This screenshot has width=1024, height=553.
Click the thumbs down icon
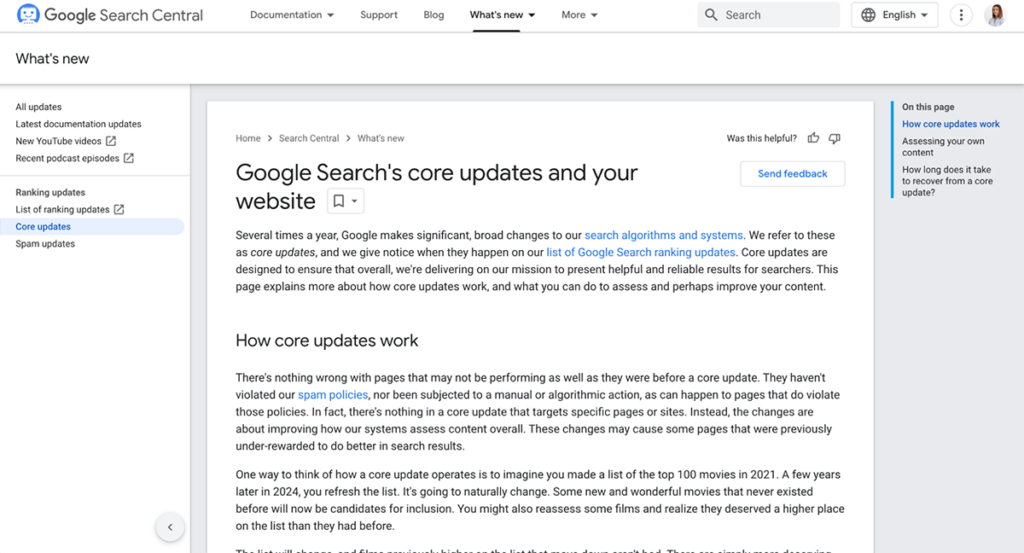pos(835,138)
